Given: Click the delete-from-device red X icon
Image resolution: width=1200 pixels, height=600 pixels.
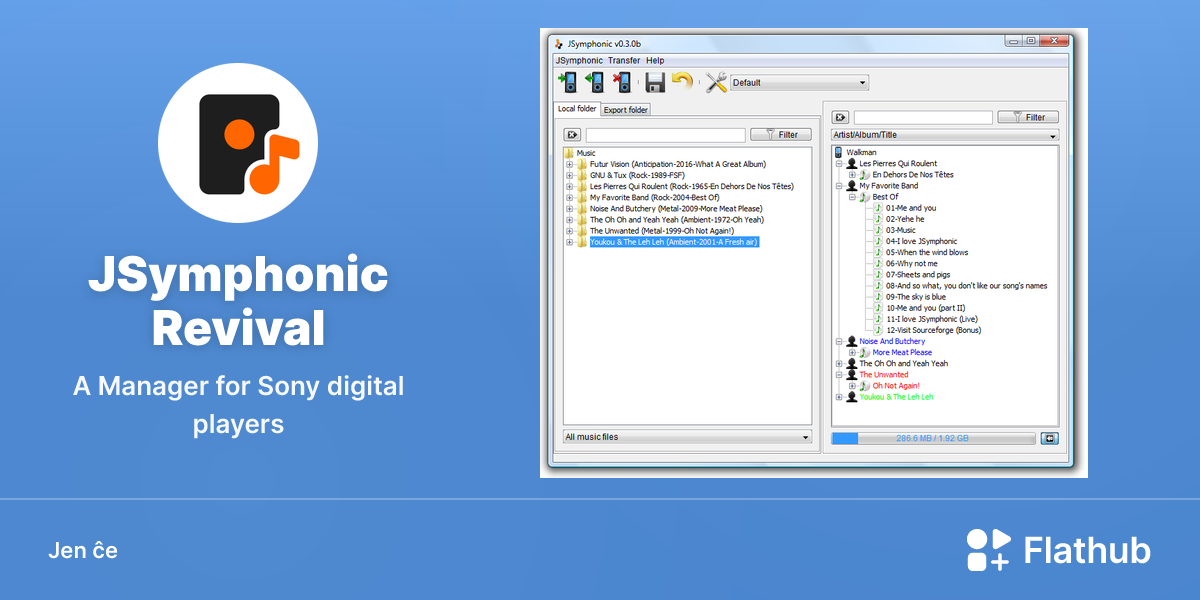Looking at the screenshot, I should (x=622, y=83).
